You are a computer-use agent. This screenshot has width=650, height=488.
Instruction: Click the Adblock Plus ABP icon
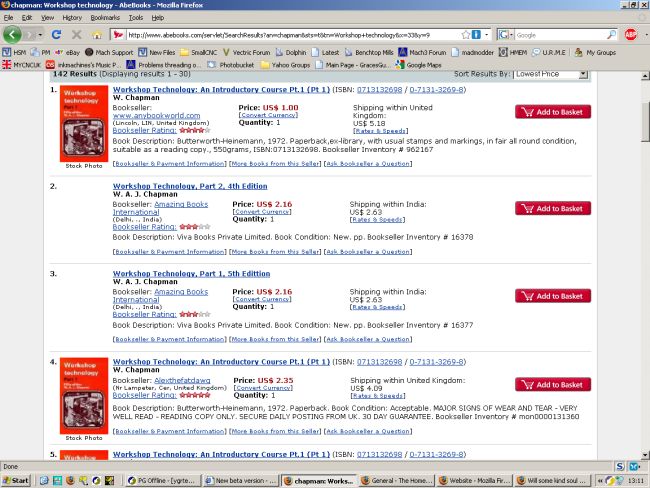[631, 34]
